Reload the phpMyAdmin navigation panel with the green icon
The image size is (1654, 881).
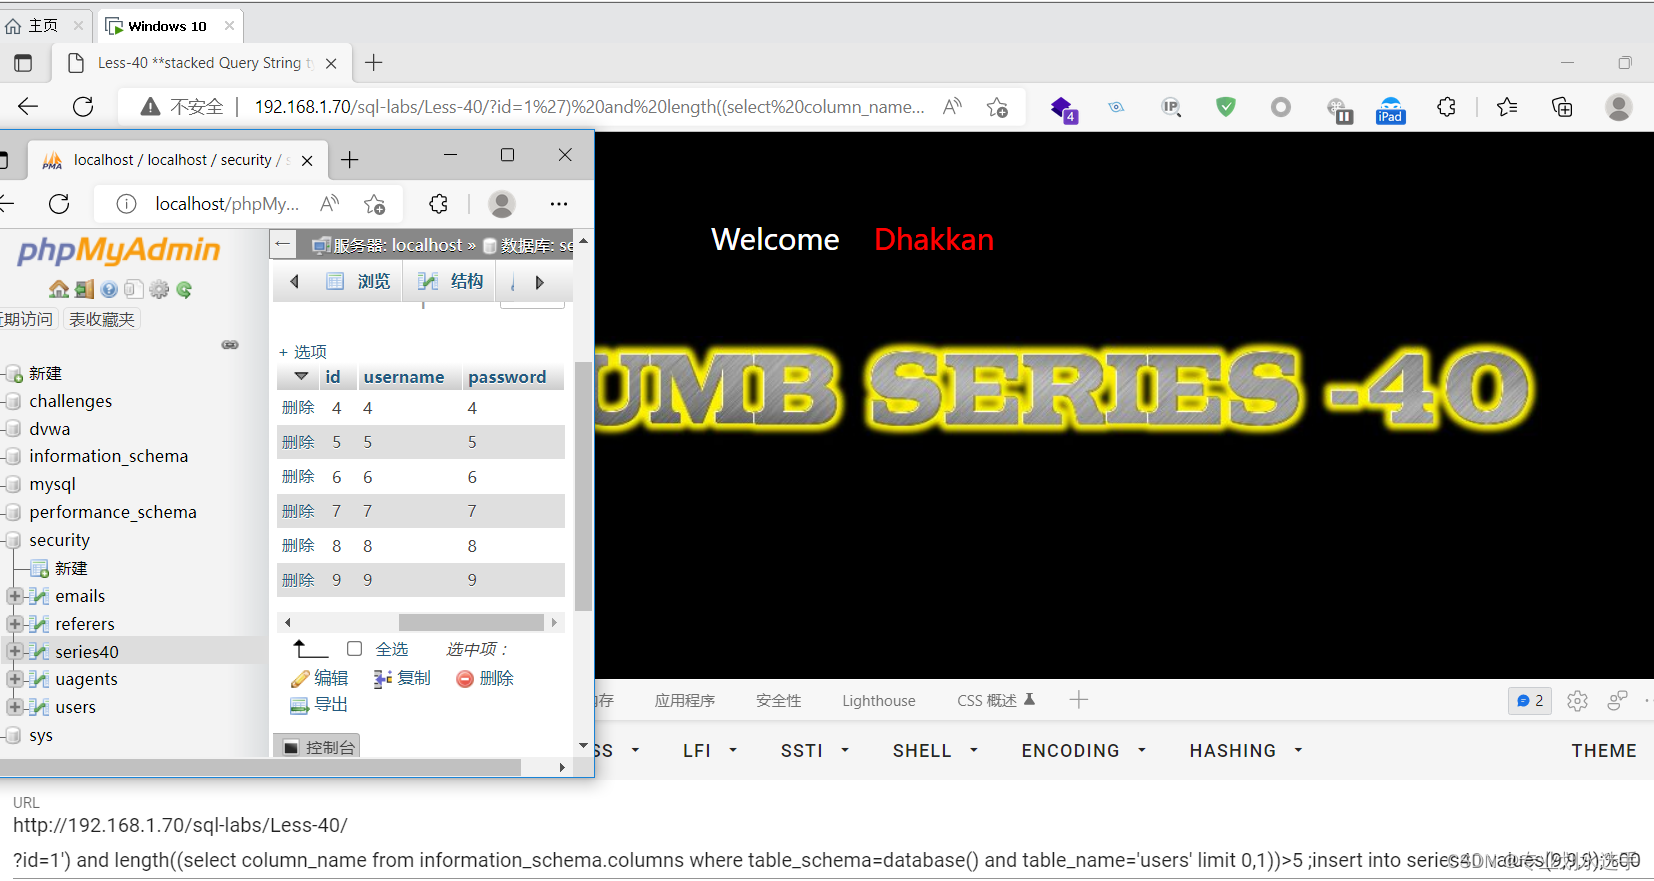[x=184, y=289]
